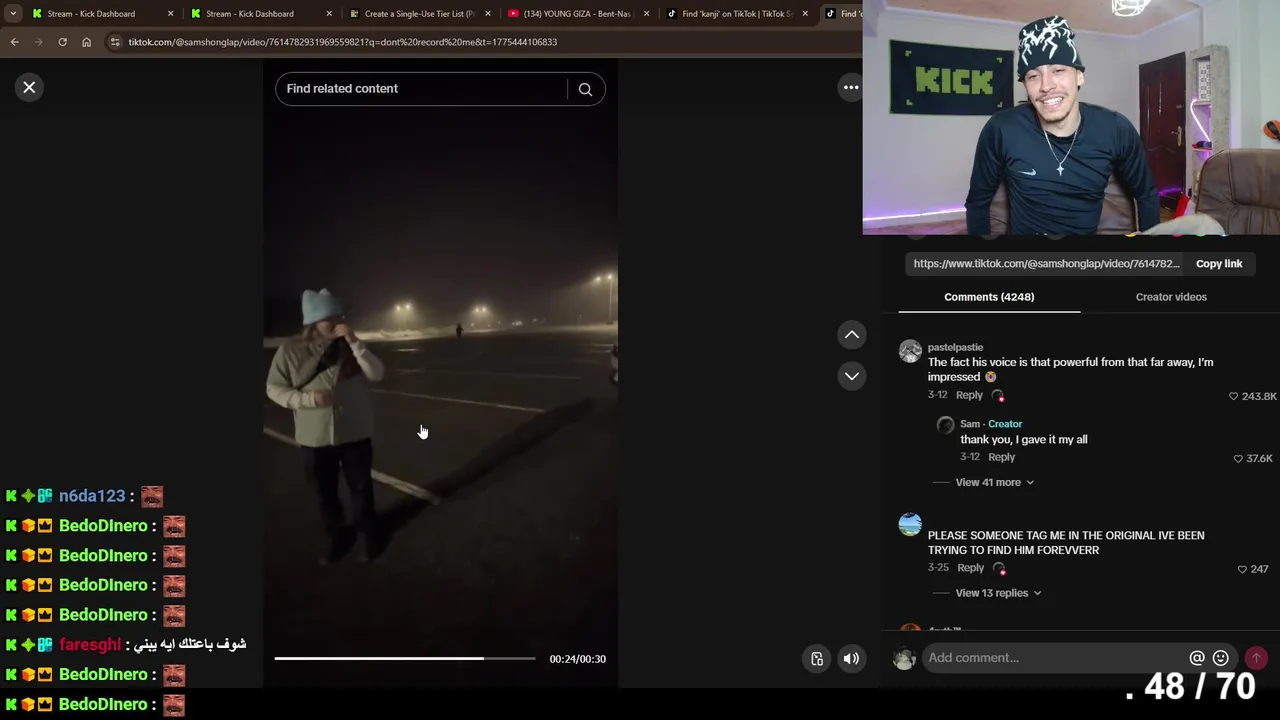Click the browser back arrow
The height and width of the screenshot is (720, 1280).
15,42
